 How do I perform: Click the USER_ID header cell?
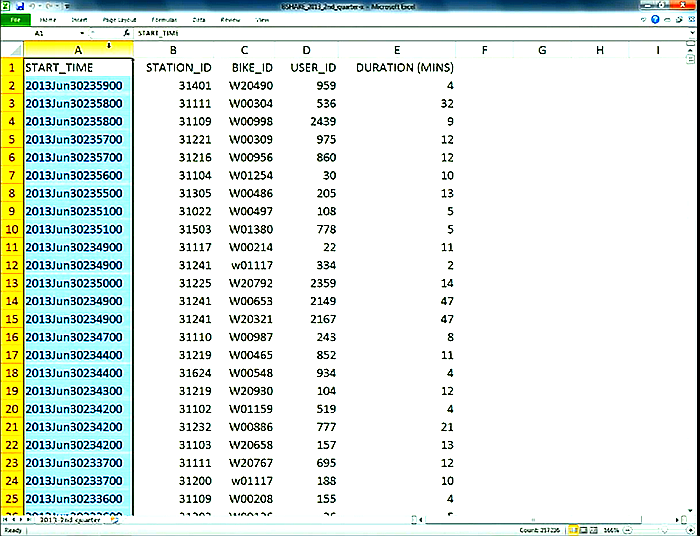pyautogui.click(x=306, y=68)
